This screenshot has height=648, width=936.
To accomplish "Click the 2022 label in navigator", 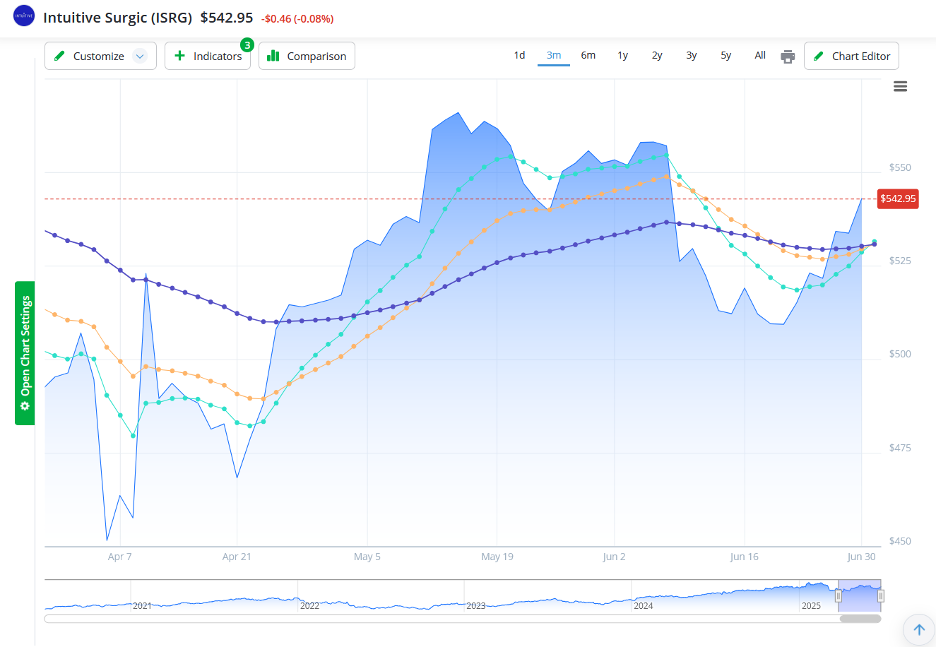I will [309, 606].
